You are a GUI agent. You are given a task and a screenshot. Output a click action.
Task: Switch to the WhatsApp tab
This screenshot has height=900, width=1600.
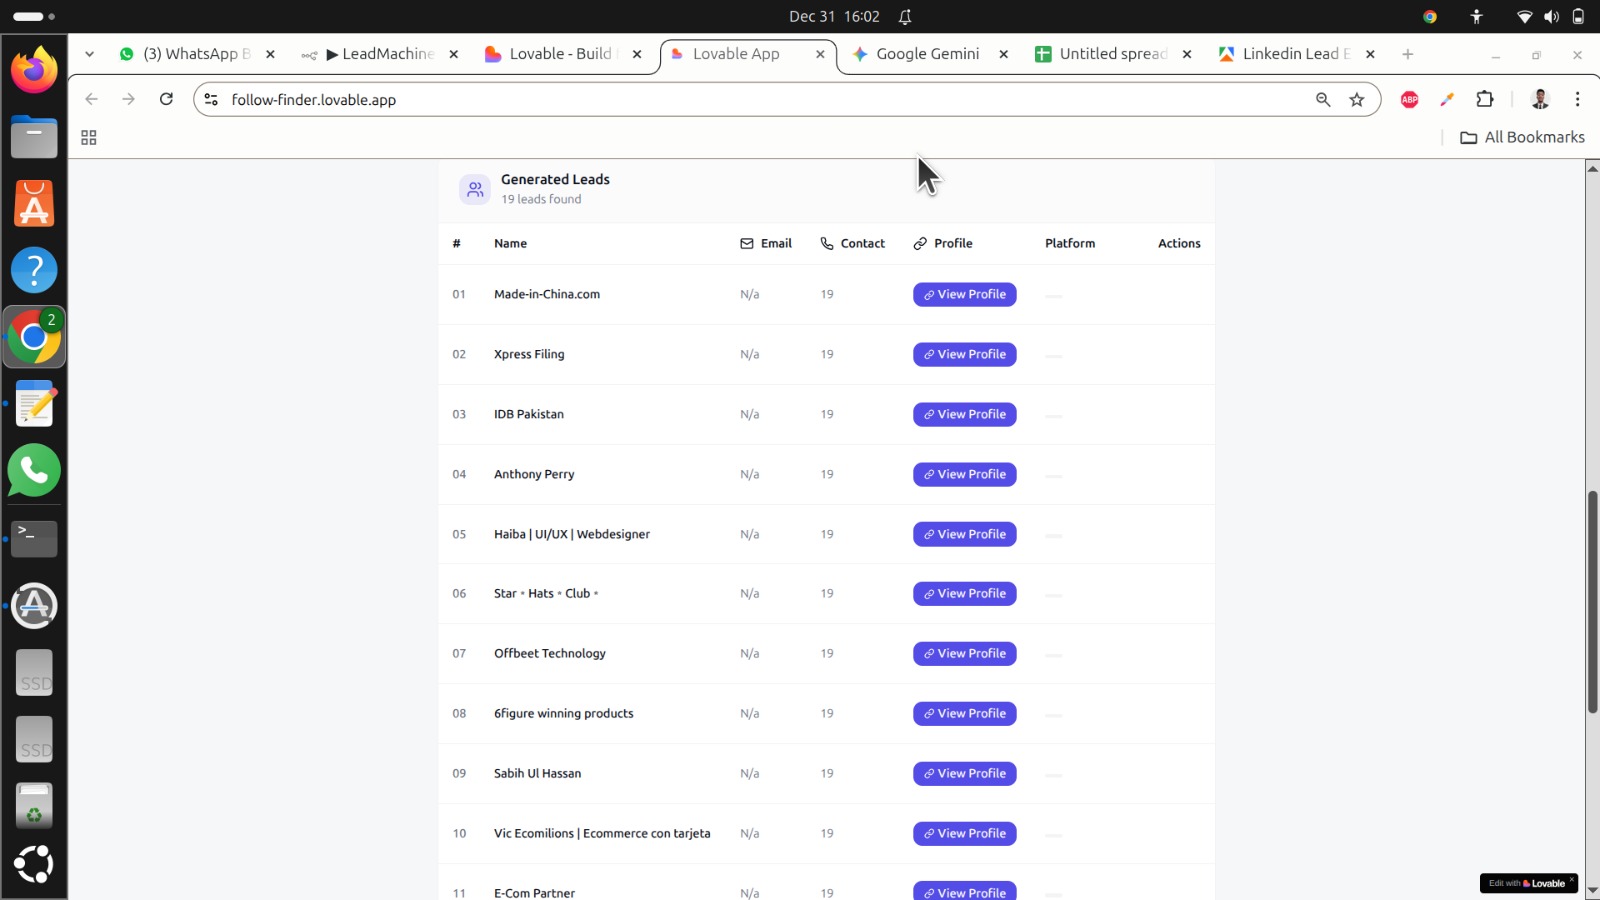[197, 54]
